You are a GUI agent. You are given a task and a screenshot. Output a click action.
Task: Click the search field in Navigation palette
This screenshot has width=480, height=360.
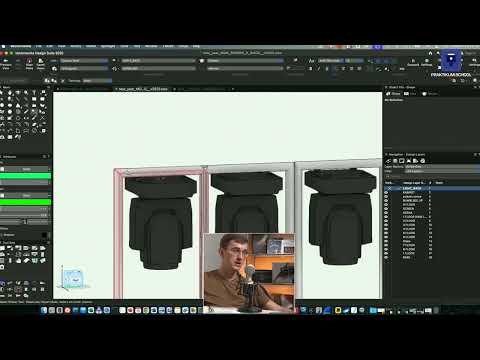433,176
